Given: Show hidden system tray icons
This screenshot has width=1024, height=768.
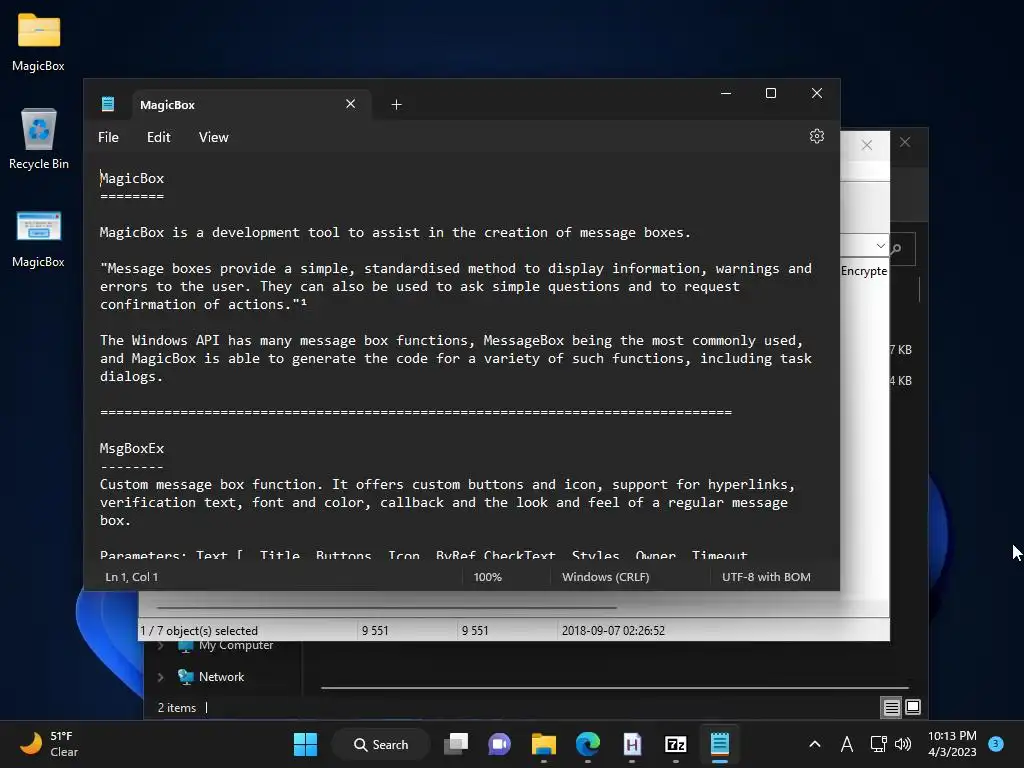Looking at the screenshot, I should (814, 744).
